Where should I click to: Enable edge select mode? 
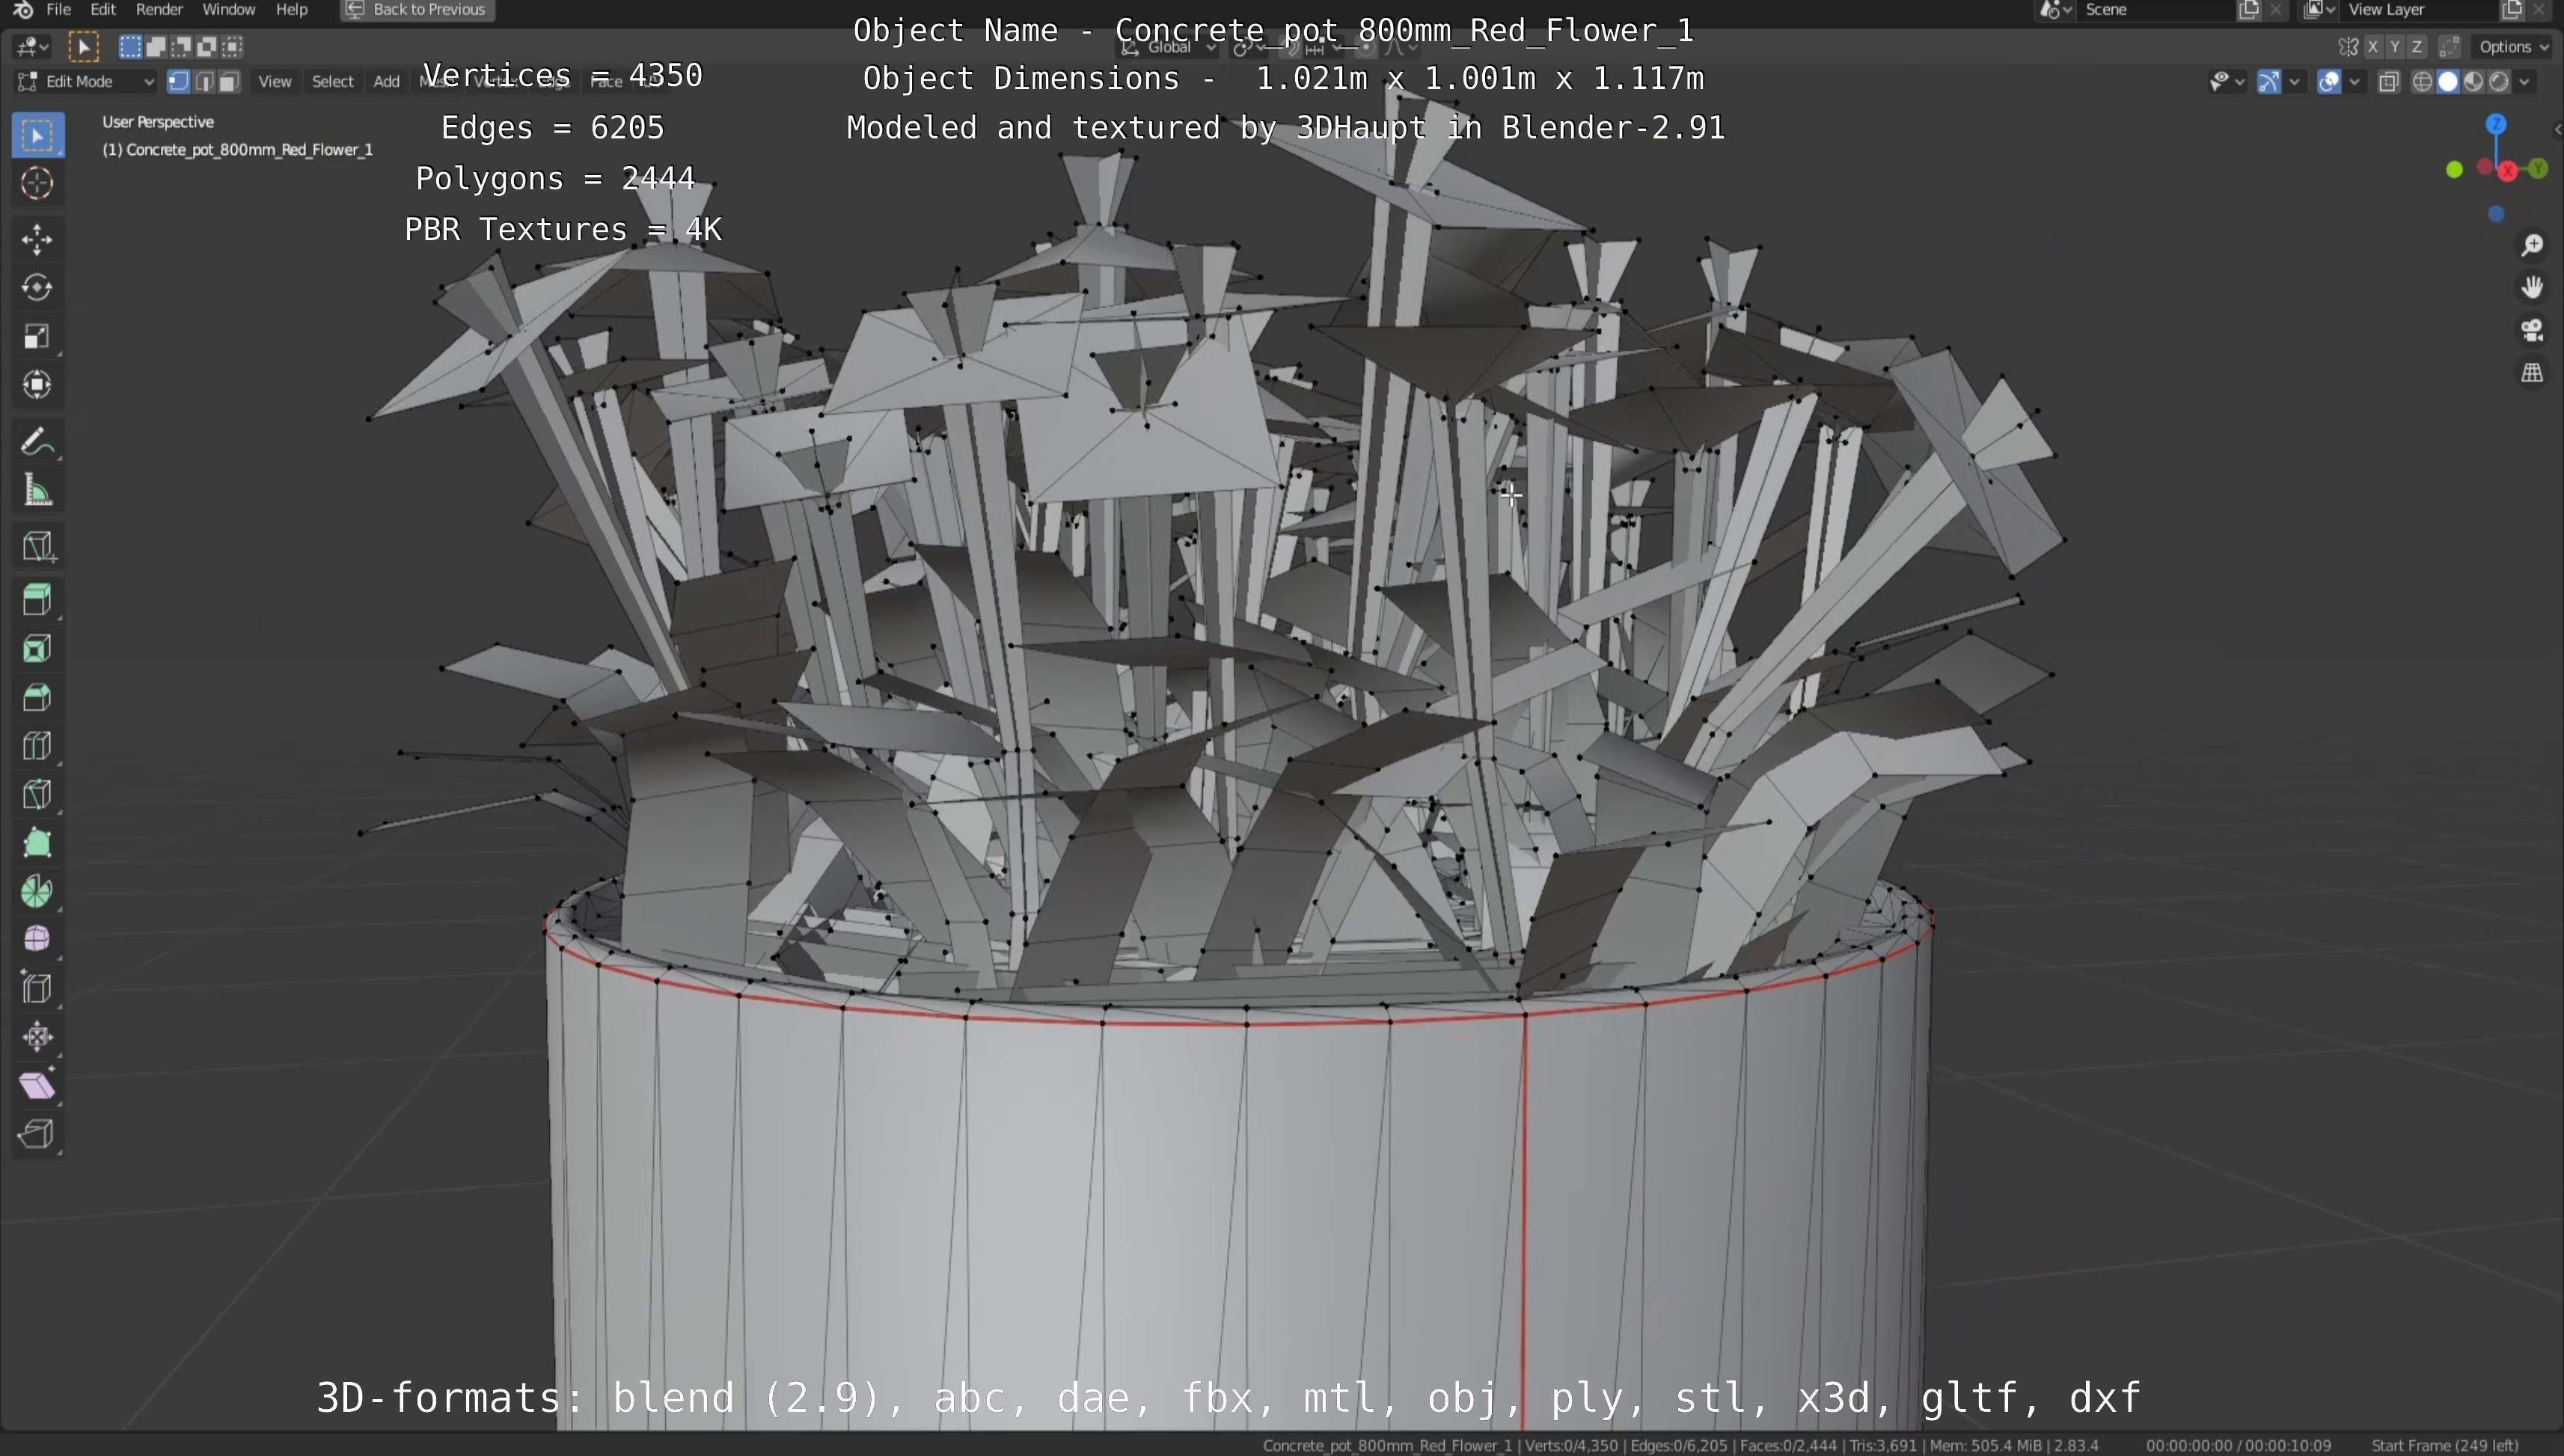pos(204,82)
